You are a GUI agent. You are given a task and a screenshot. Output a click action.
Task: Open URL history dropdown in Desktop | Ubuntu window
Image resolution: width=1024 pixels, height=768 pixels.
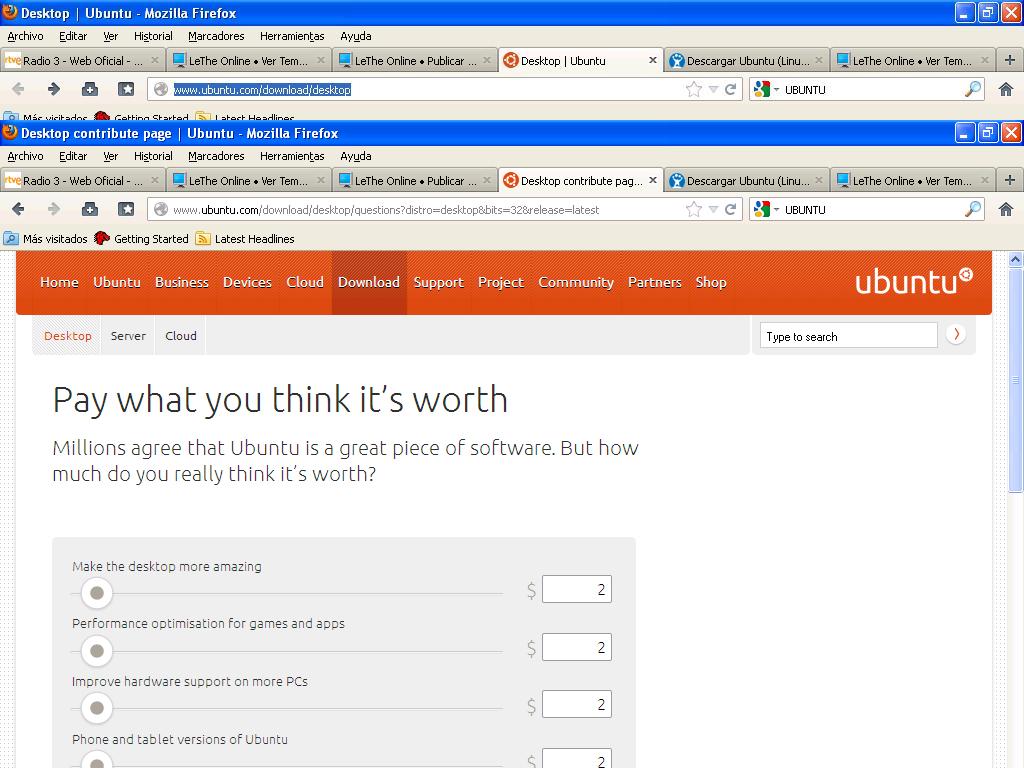[x=713, y=89]
